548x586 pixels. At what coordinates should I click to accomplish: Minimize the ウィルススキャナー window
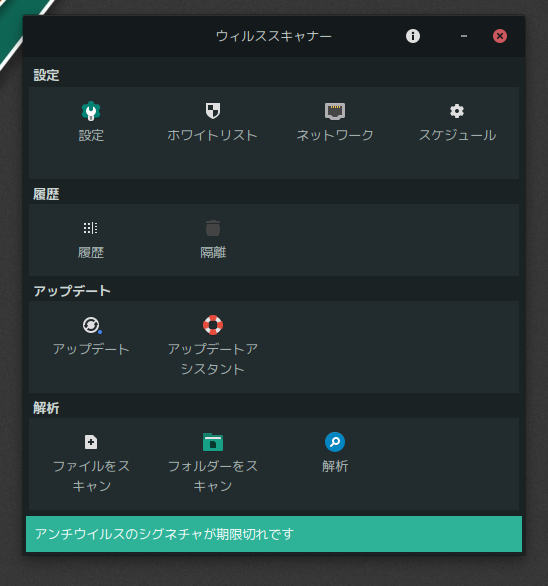click(x=464, y=36)
